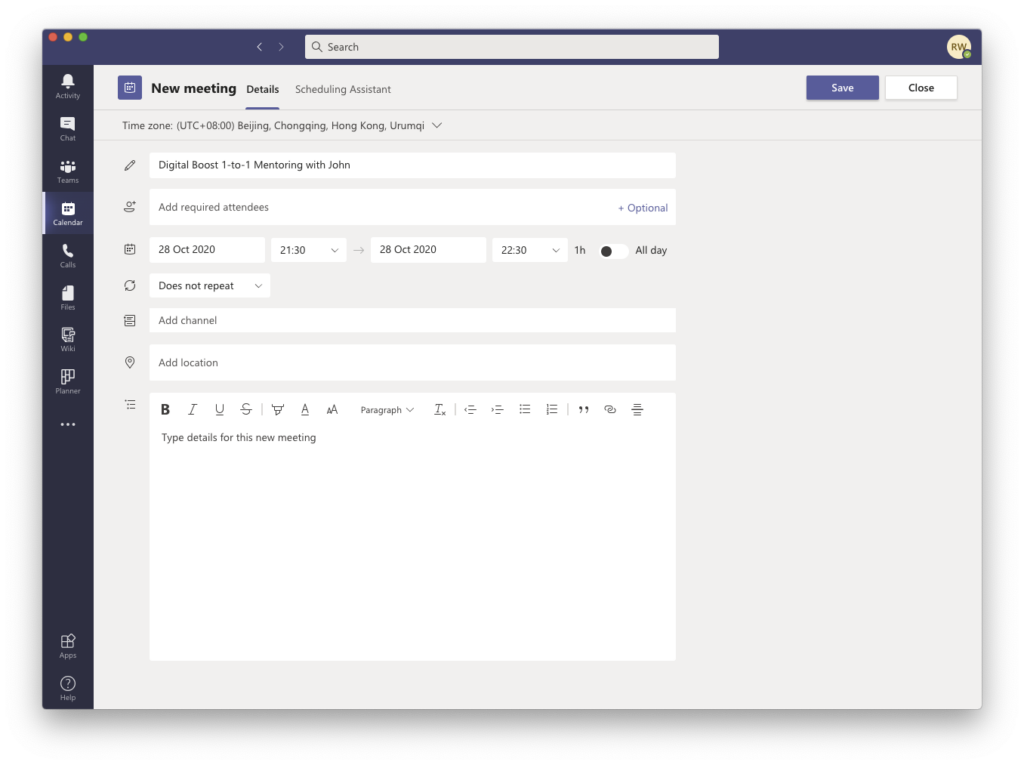The height and width of the screenshot is (765, 1024).
Task: Open the Planner app icon
Action: [x=67, y=381]
